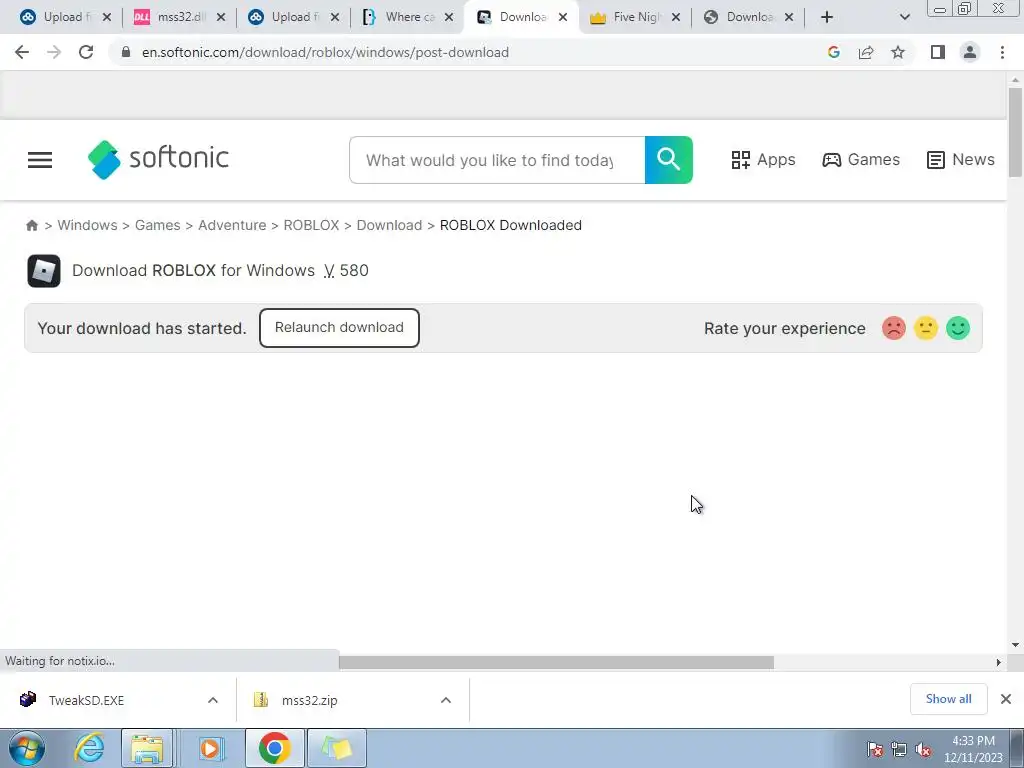Click the ROBLOX breadcrumb link
1024x768 pixels.
pyautogui.click(x=311, y=225)
